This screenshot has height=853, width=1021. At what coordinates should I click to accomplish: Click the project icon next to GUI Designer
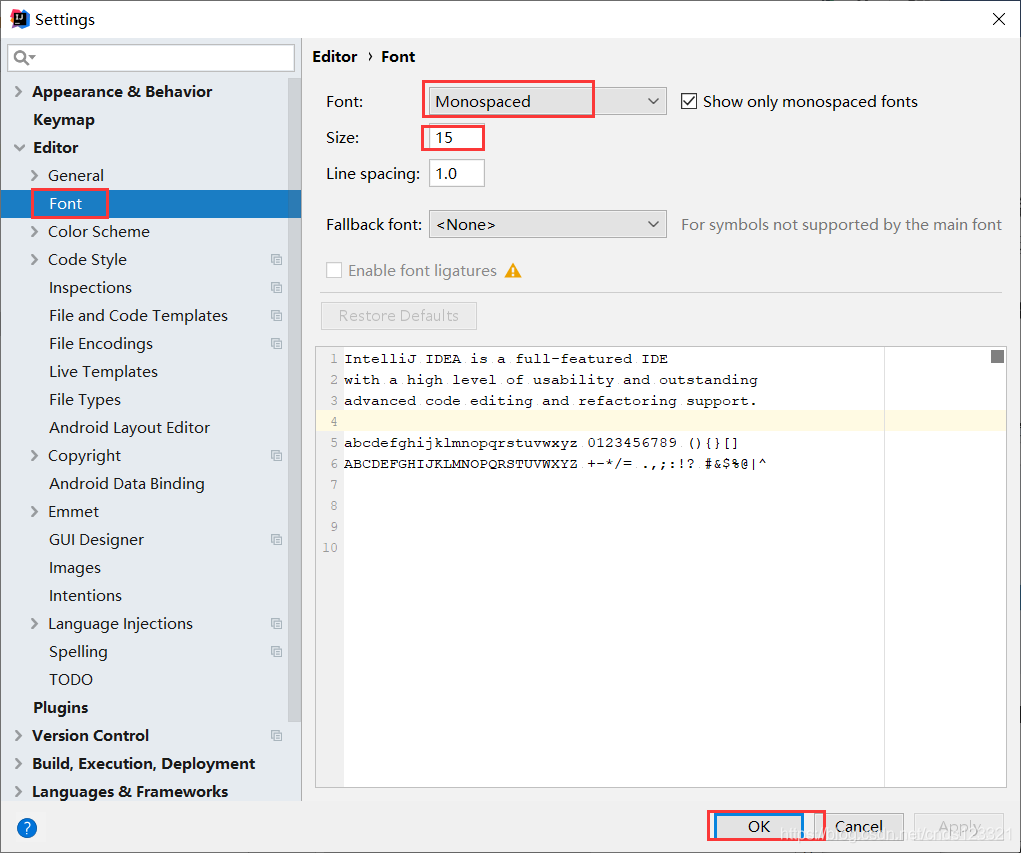point(277,539)
